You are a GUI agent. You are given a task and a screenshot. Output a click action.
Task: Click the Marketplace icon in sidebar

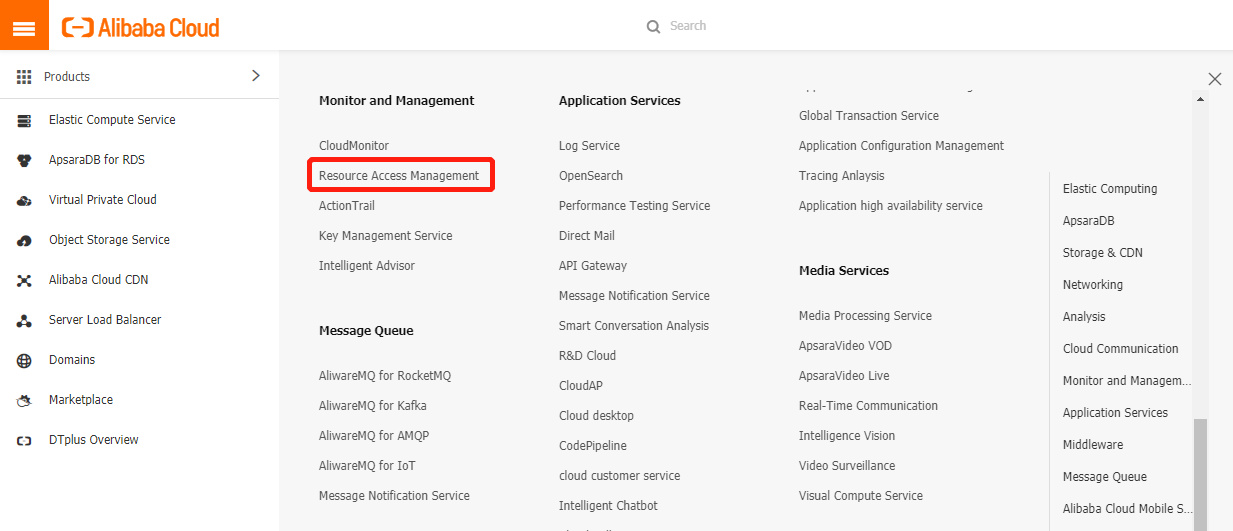[25, 400]
